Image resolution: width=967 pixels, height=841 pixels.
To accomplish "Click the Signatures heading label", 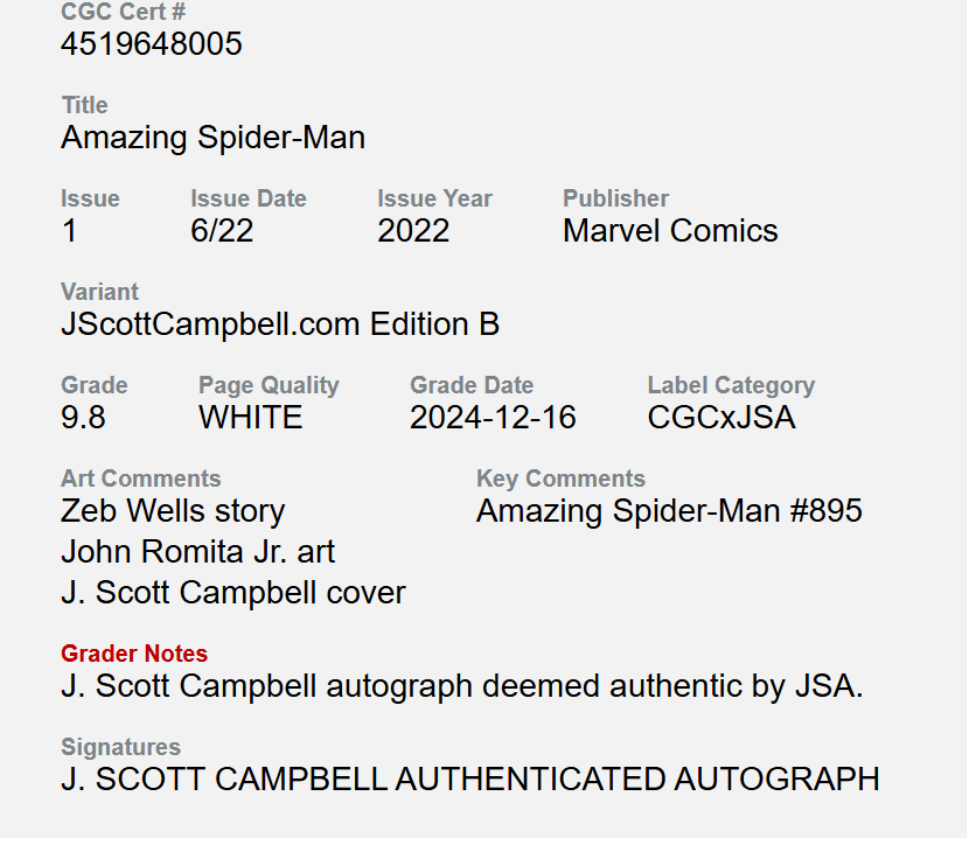I will (121, 747).
